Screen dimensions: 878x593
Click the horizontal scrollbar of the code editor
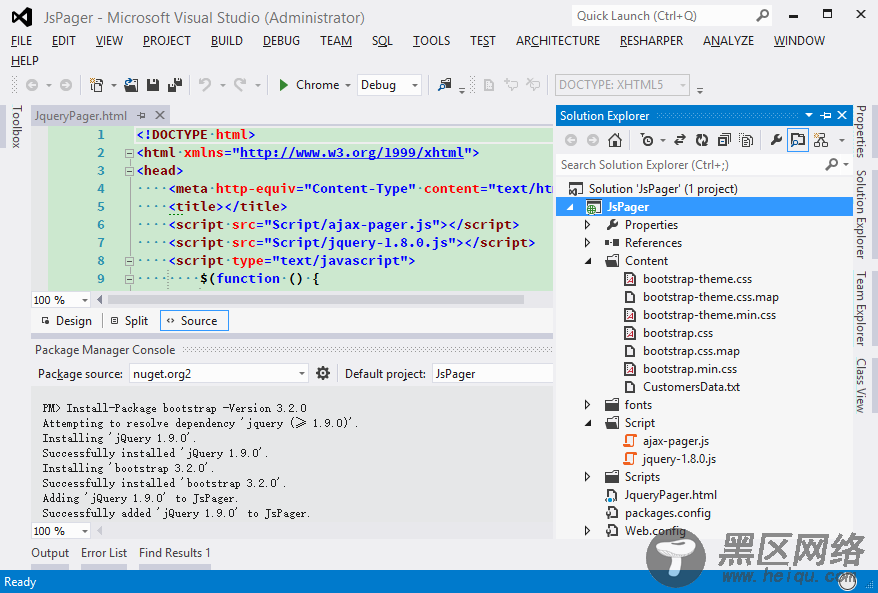(316, 300)
